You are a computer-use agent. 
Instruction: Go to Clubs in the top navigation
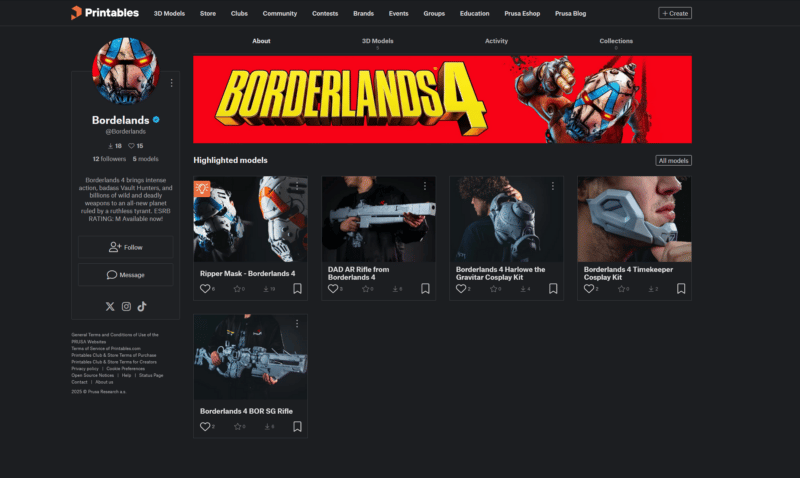239,13
